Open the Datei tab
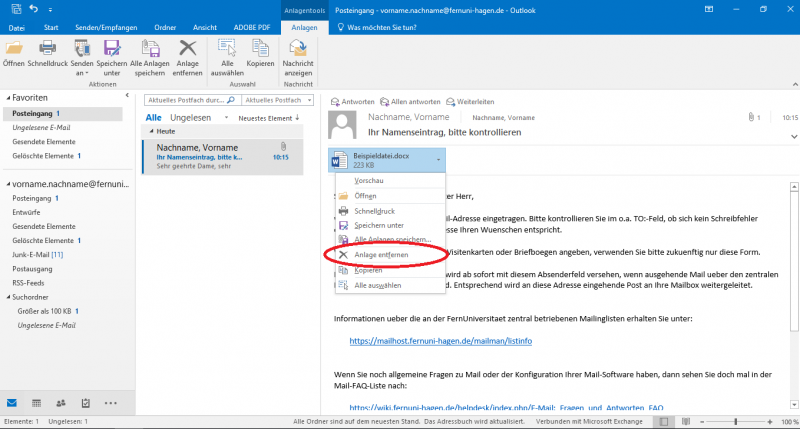 tap(17, 28)
